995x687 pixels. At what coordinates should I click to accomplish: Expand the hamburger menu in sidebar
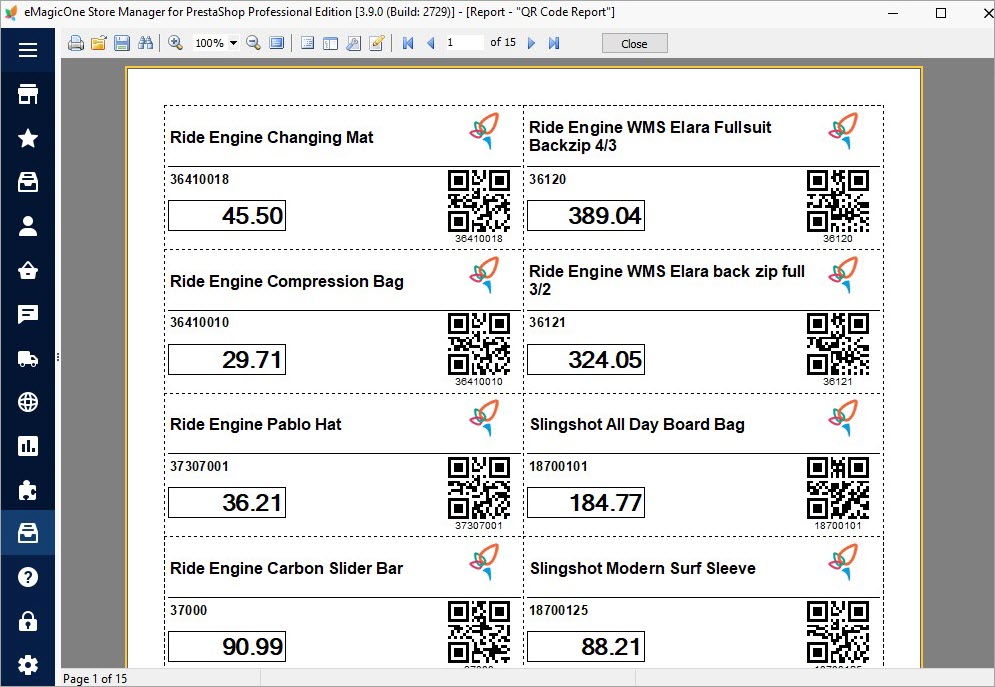point(28,50)
